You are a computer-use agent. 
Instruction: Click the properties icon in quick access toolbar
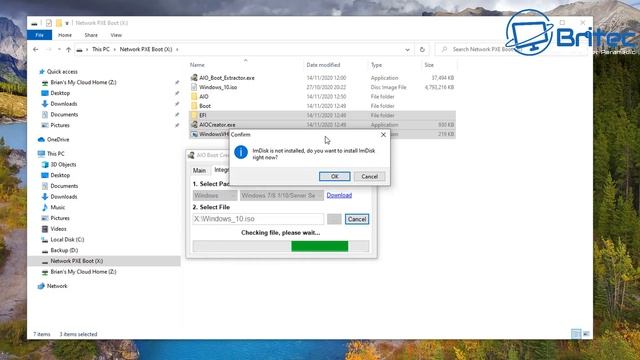pos(49,23)
